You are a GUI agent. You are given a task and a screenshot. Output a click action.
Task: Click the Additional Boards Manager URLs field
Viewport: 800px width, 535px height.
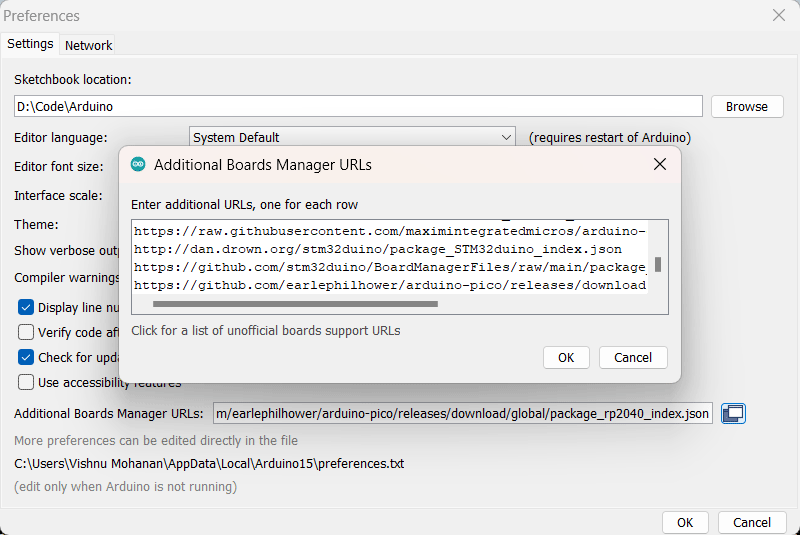coord(463,413)
